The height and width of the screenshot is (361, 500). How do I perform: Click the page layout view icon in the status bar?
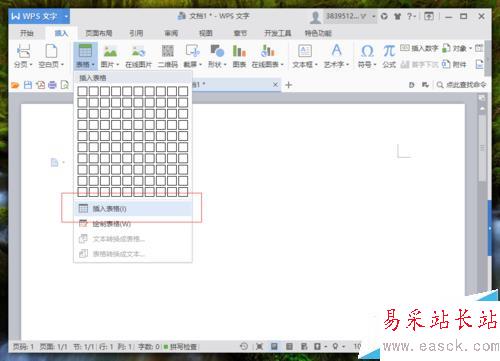point(274,347)
